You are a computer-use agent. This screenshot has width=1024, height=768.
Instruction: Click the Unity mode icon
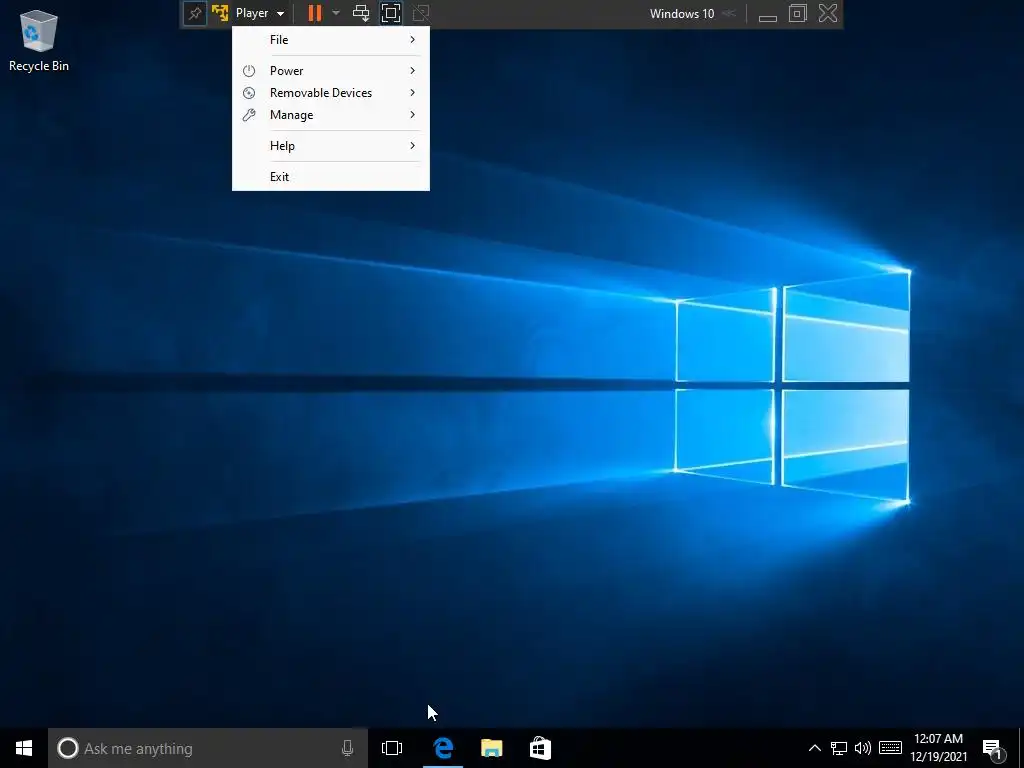(421, 13)
